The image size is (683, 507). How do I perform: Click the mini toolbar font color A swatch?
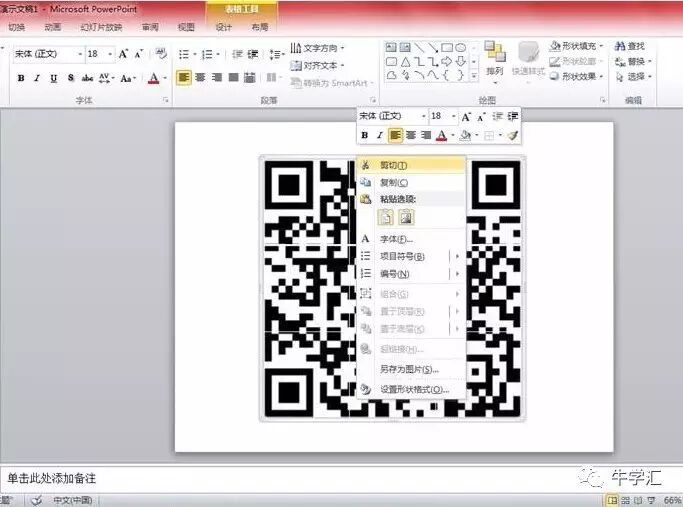point(442,135)
